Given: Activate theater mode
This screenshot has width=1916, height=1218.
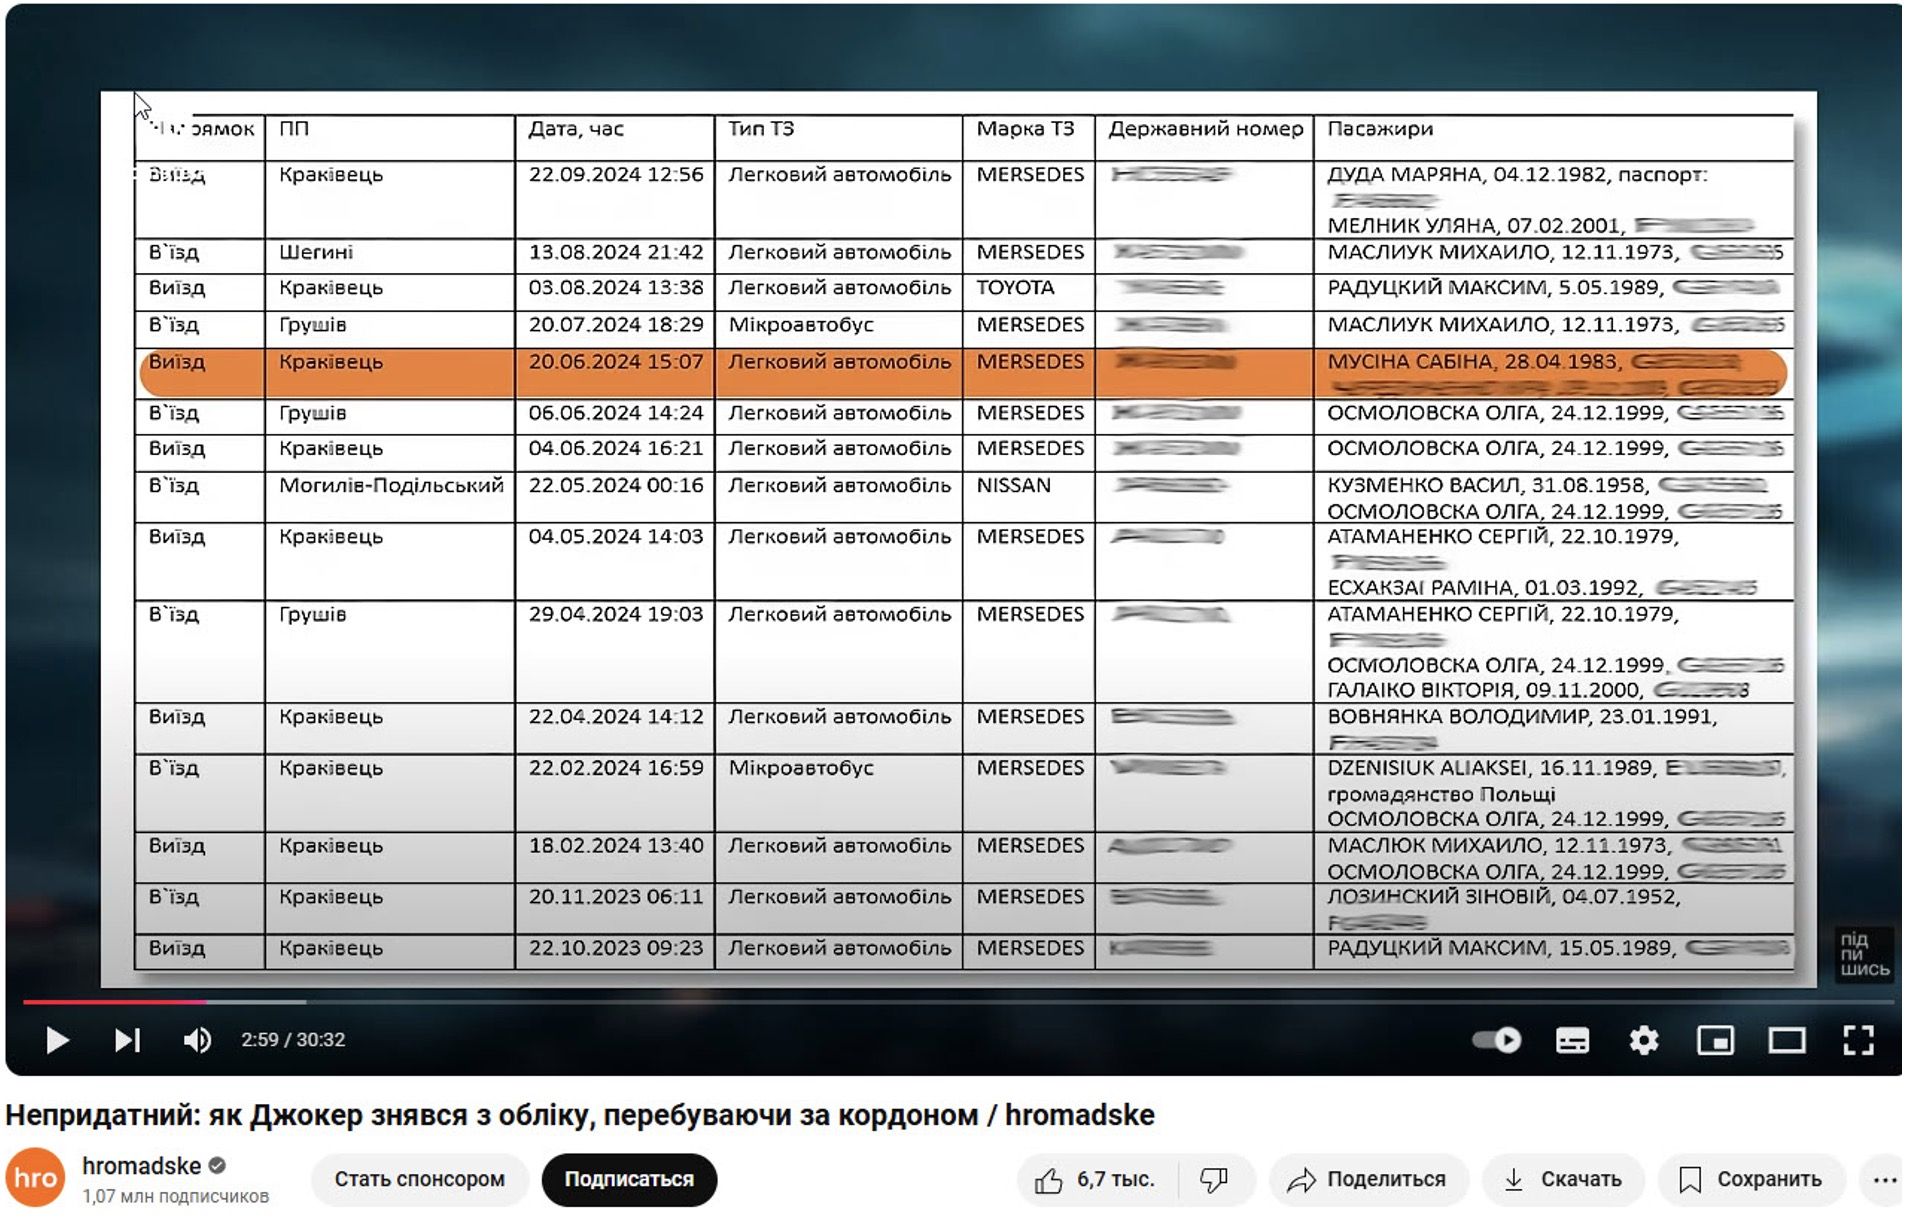Looking at the screenshot, I should (1787, 1040).
